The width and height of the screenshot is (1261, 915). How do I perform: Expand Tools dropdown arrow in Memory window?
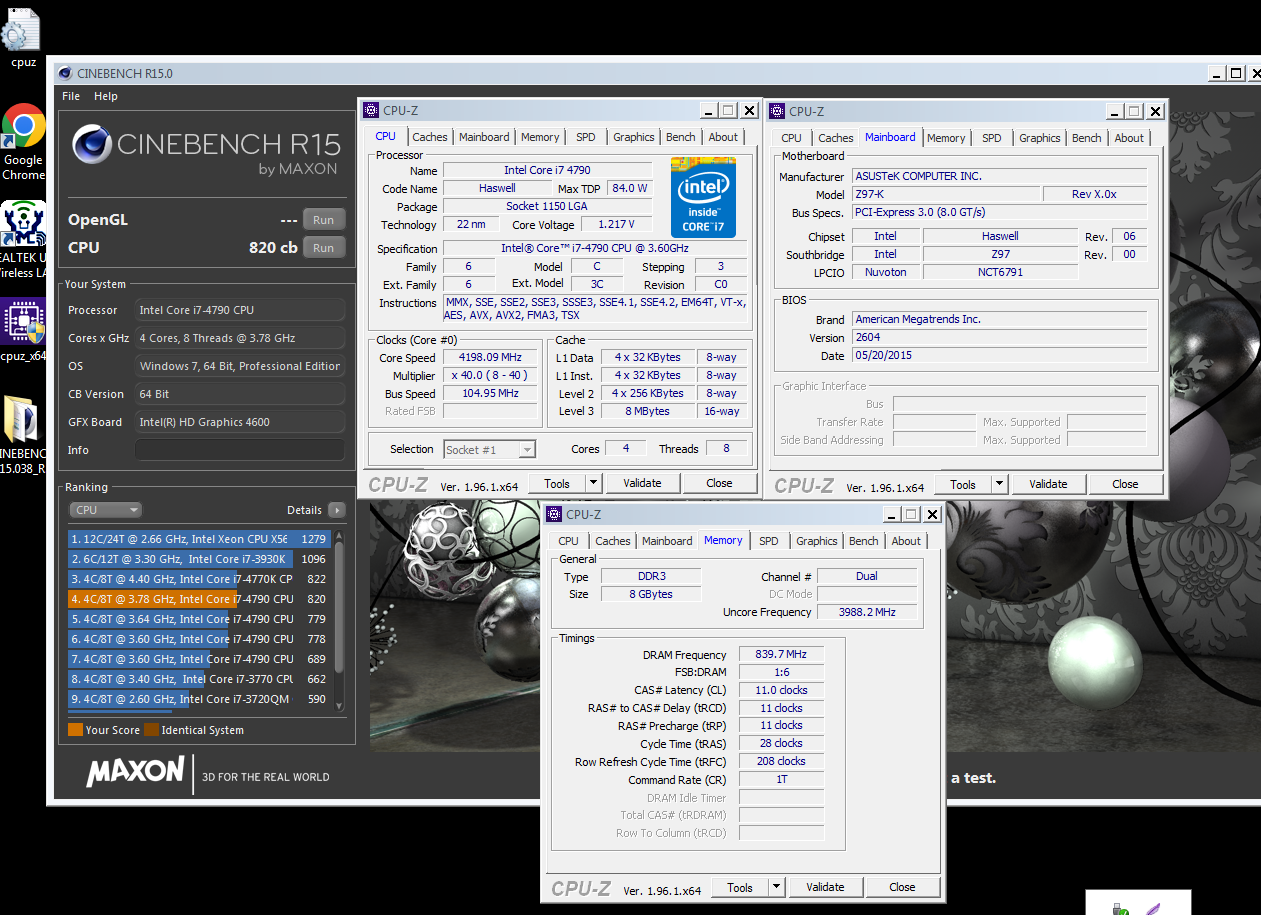pyautogui.click(x=776, y=887)
